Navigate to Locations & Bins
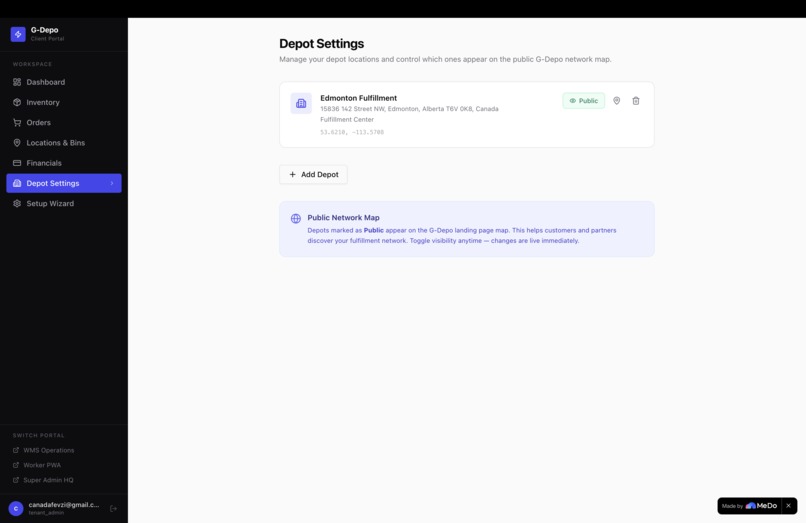This screenshot has height=523, width=806. point(64,143)
